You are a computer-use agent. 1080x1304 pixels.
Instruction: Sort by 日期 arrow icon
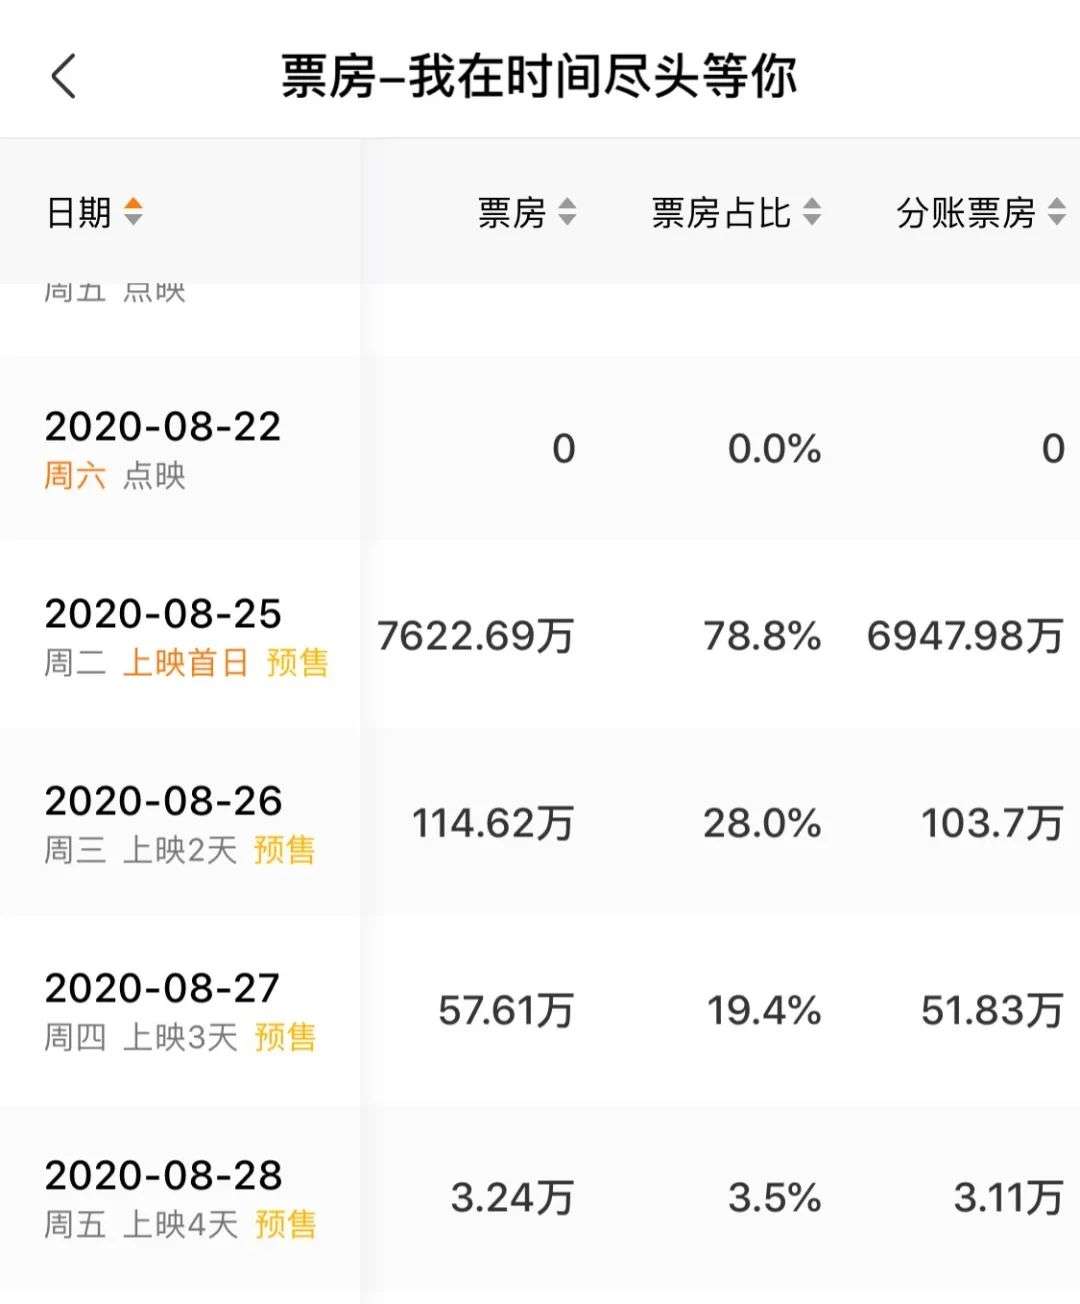point(133,212)
